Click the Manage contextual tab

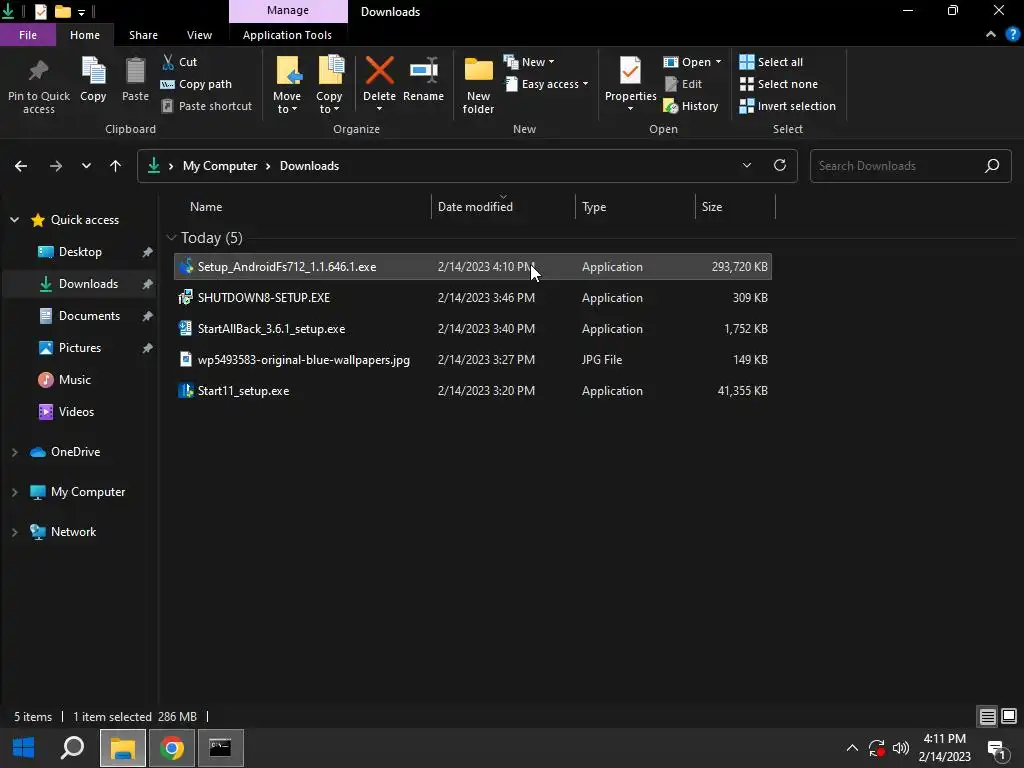tap(288, 11)
